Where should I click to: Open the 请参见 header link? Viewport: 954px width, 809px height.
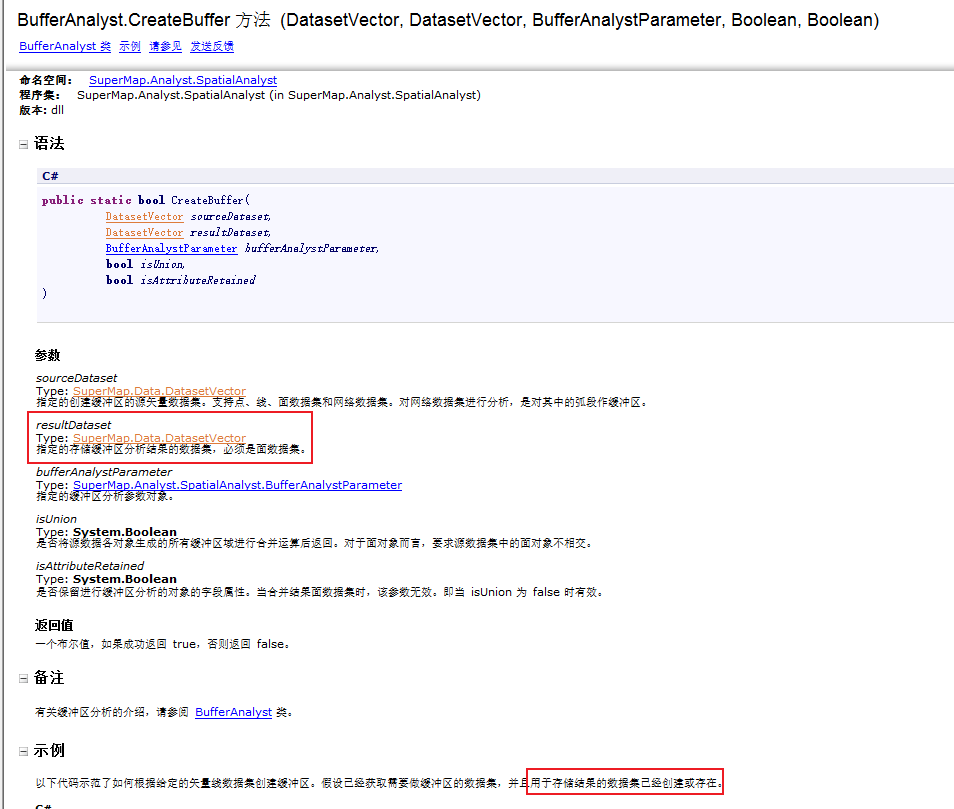click(x=165, y=46)
